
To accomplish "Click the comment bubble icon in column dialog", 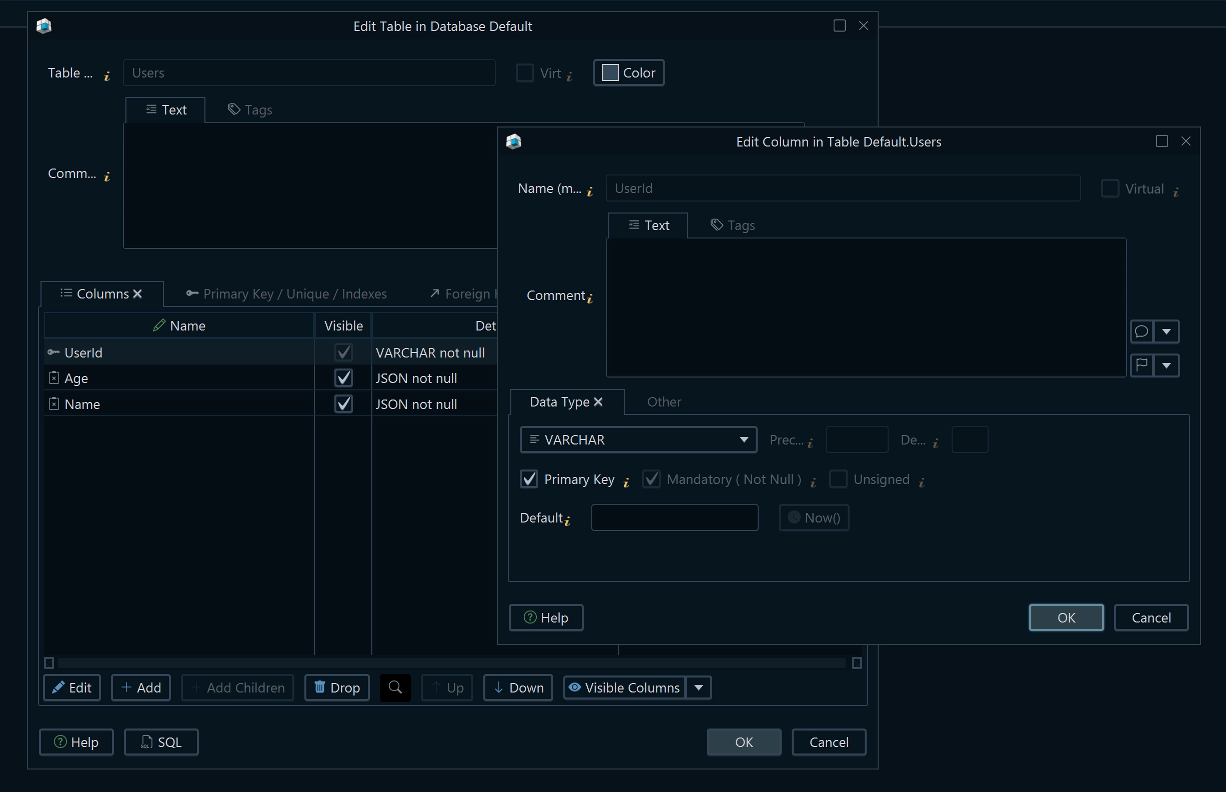I will pyautogui.click(x=1141, y=331).
